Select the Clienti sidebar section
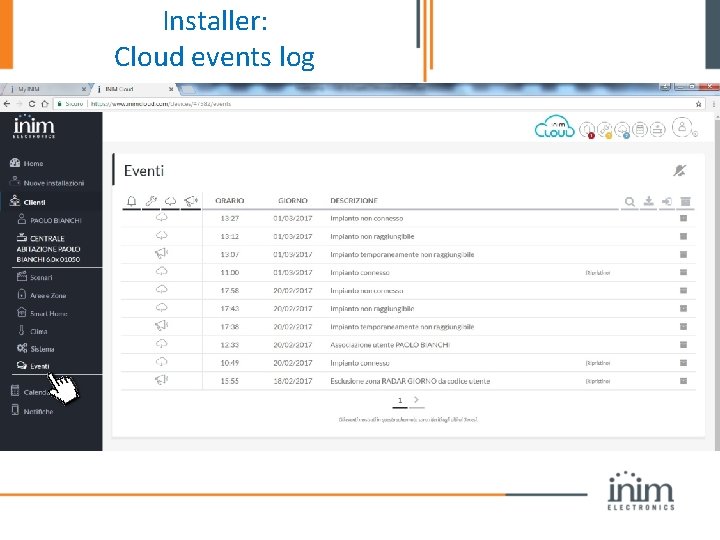This screenshot has height=540, width=720. (x=28, y=202)
